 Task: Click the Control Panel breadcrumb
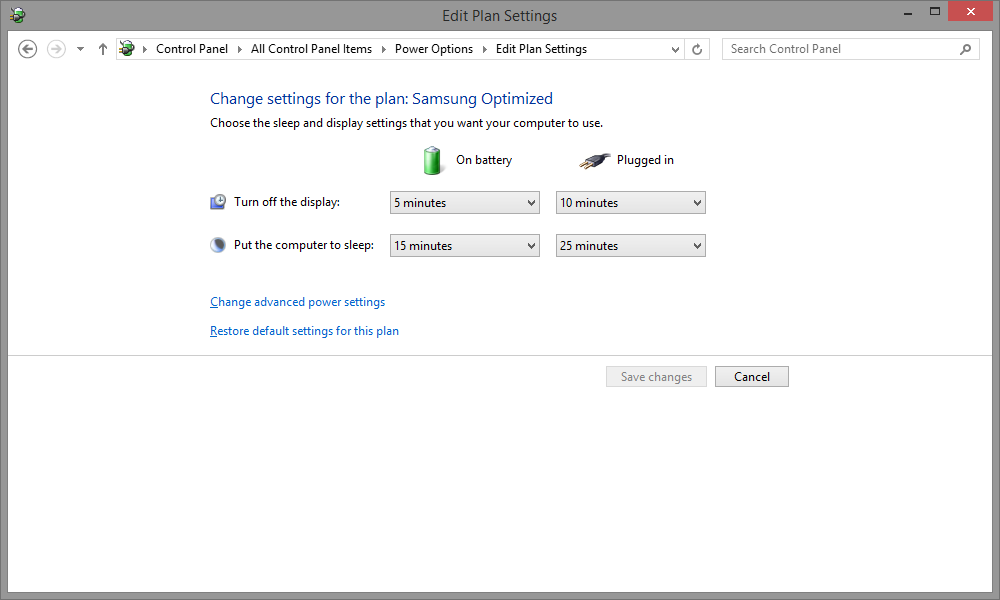tap(192, 49)
